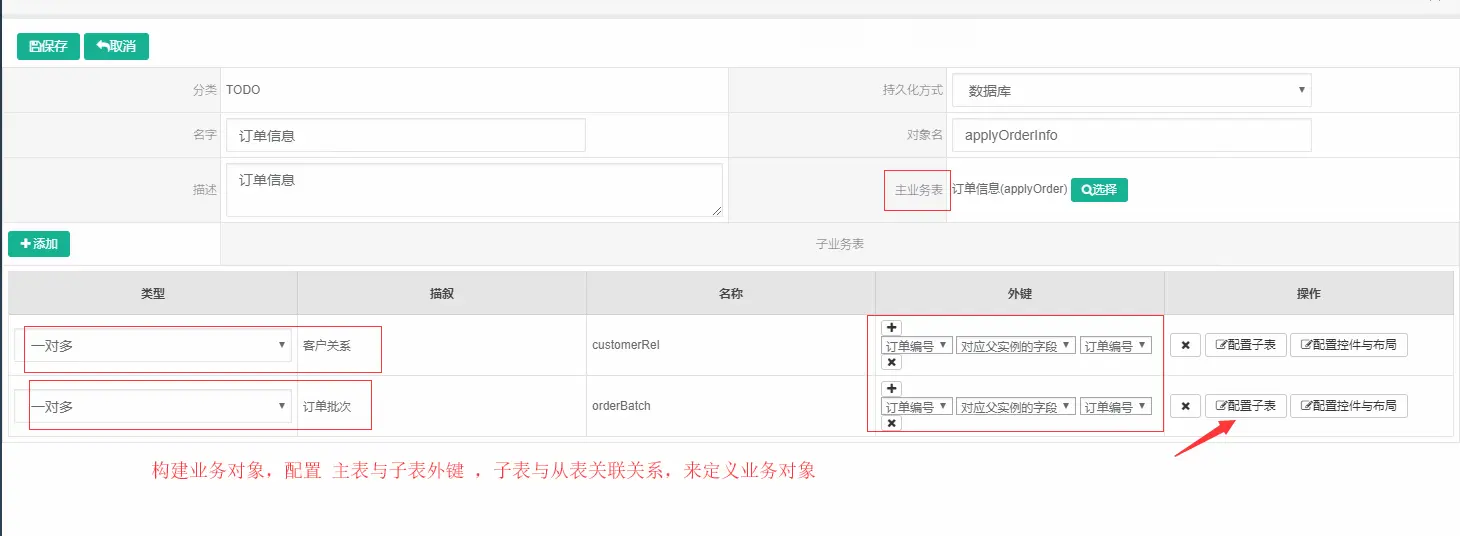Image resolution: width=1460 pixels, height=536 pixels.
Task: Open 对应父实例的字段 dropdown in customerRel row
Action: 1016,345
